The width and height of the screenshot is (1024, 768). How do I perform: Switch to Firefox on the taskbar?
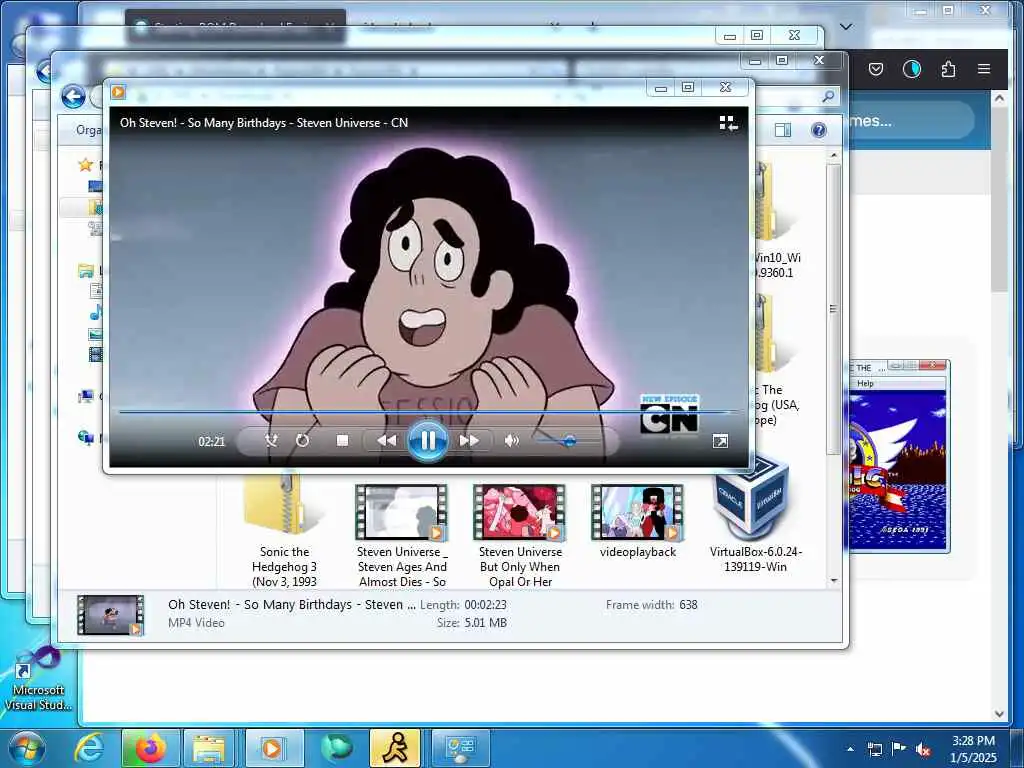click(x=150, y=748)
